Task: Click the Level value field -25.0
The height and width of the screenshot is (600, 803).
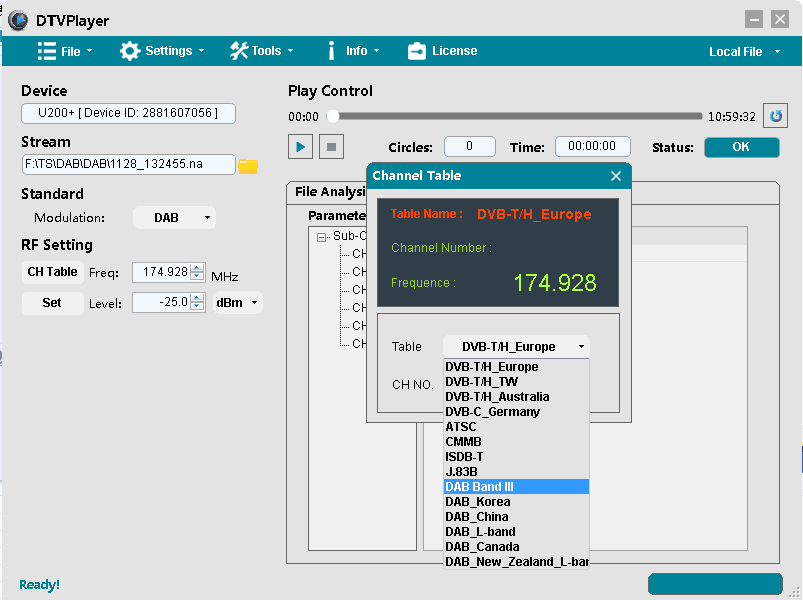Action: point(161,302)
